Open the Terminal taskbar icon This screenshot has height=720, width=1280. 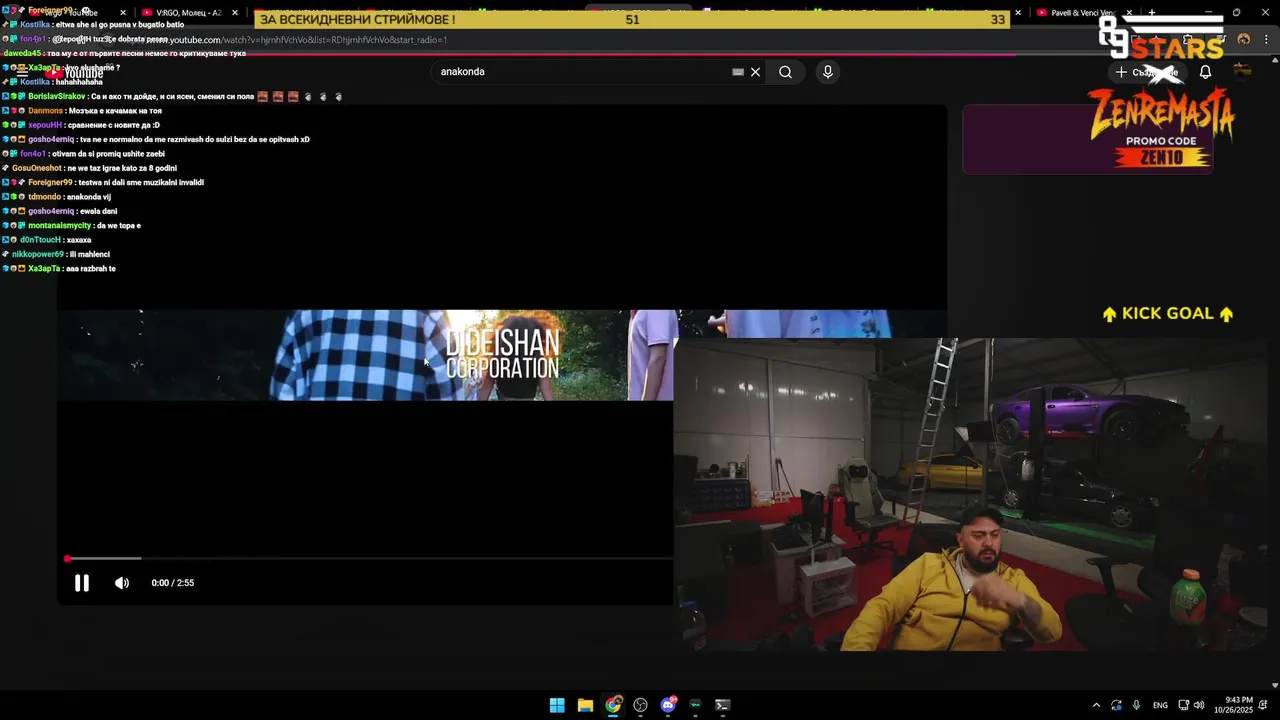coord(723,705)
